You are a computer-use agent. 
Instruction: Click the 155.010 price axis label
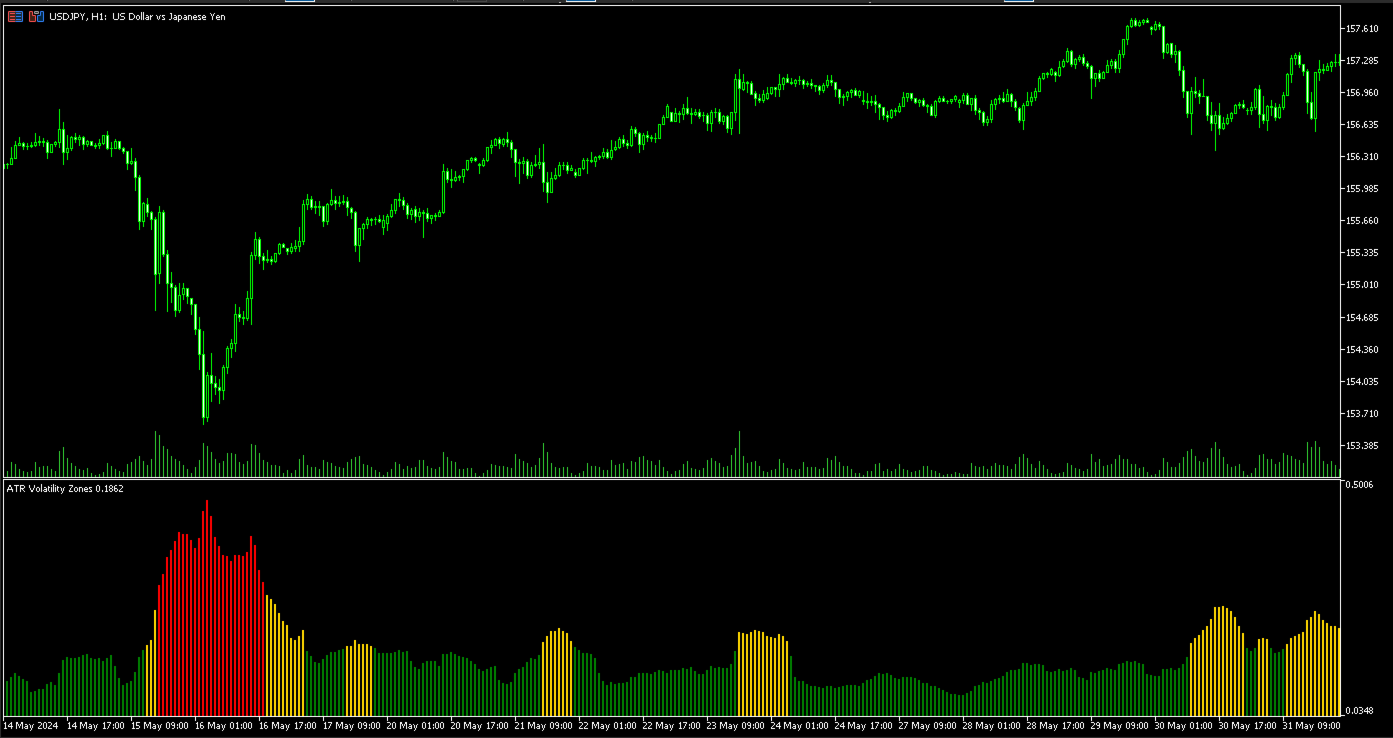pyautogui.click(x=1363, y=285)
